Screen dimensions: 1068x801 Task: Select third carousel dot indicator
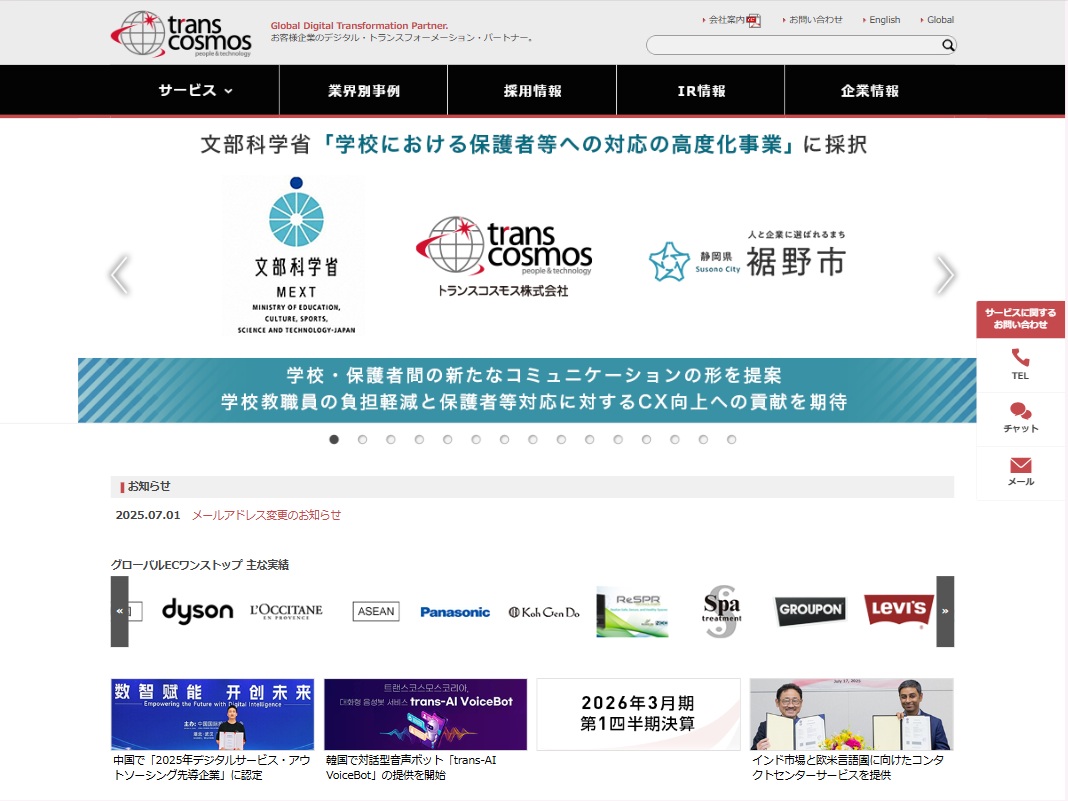[x=391, y=439]
